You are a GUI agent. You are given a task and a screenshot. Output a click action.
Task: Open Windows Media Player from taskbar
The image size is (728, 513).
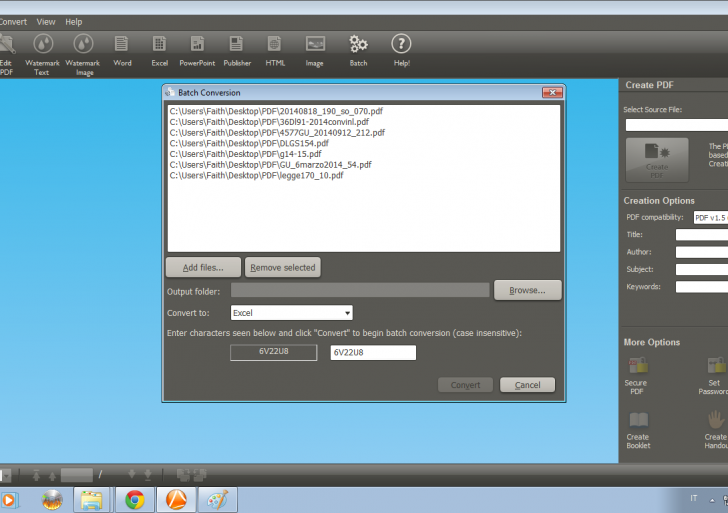[9, 500]
